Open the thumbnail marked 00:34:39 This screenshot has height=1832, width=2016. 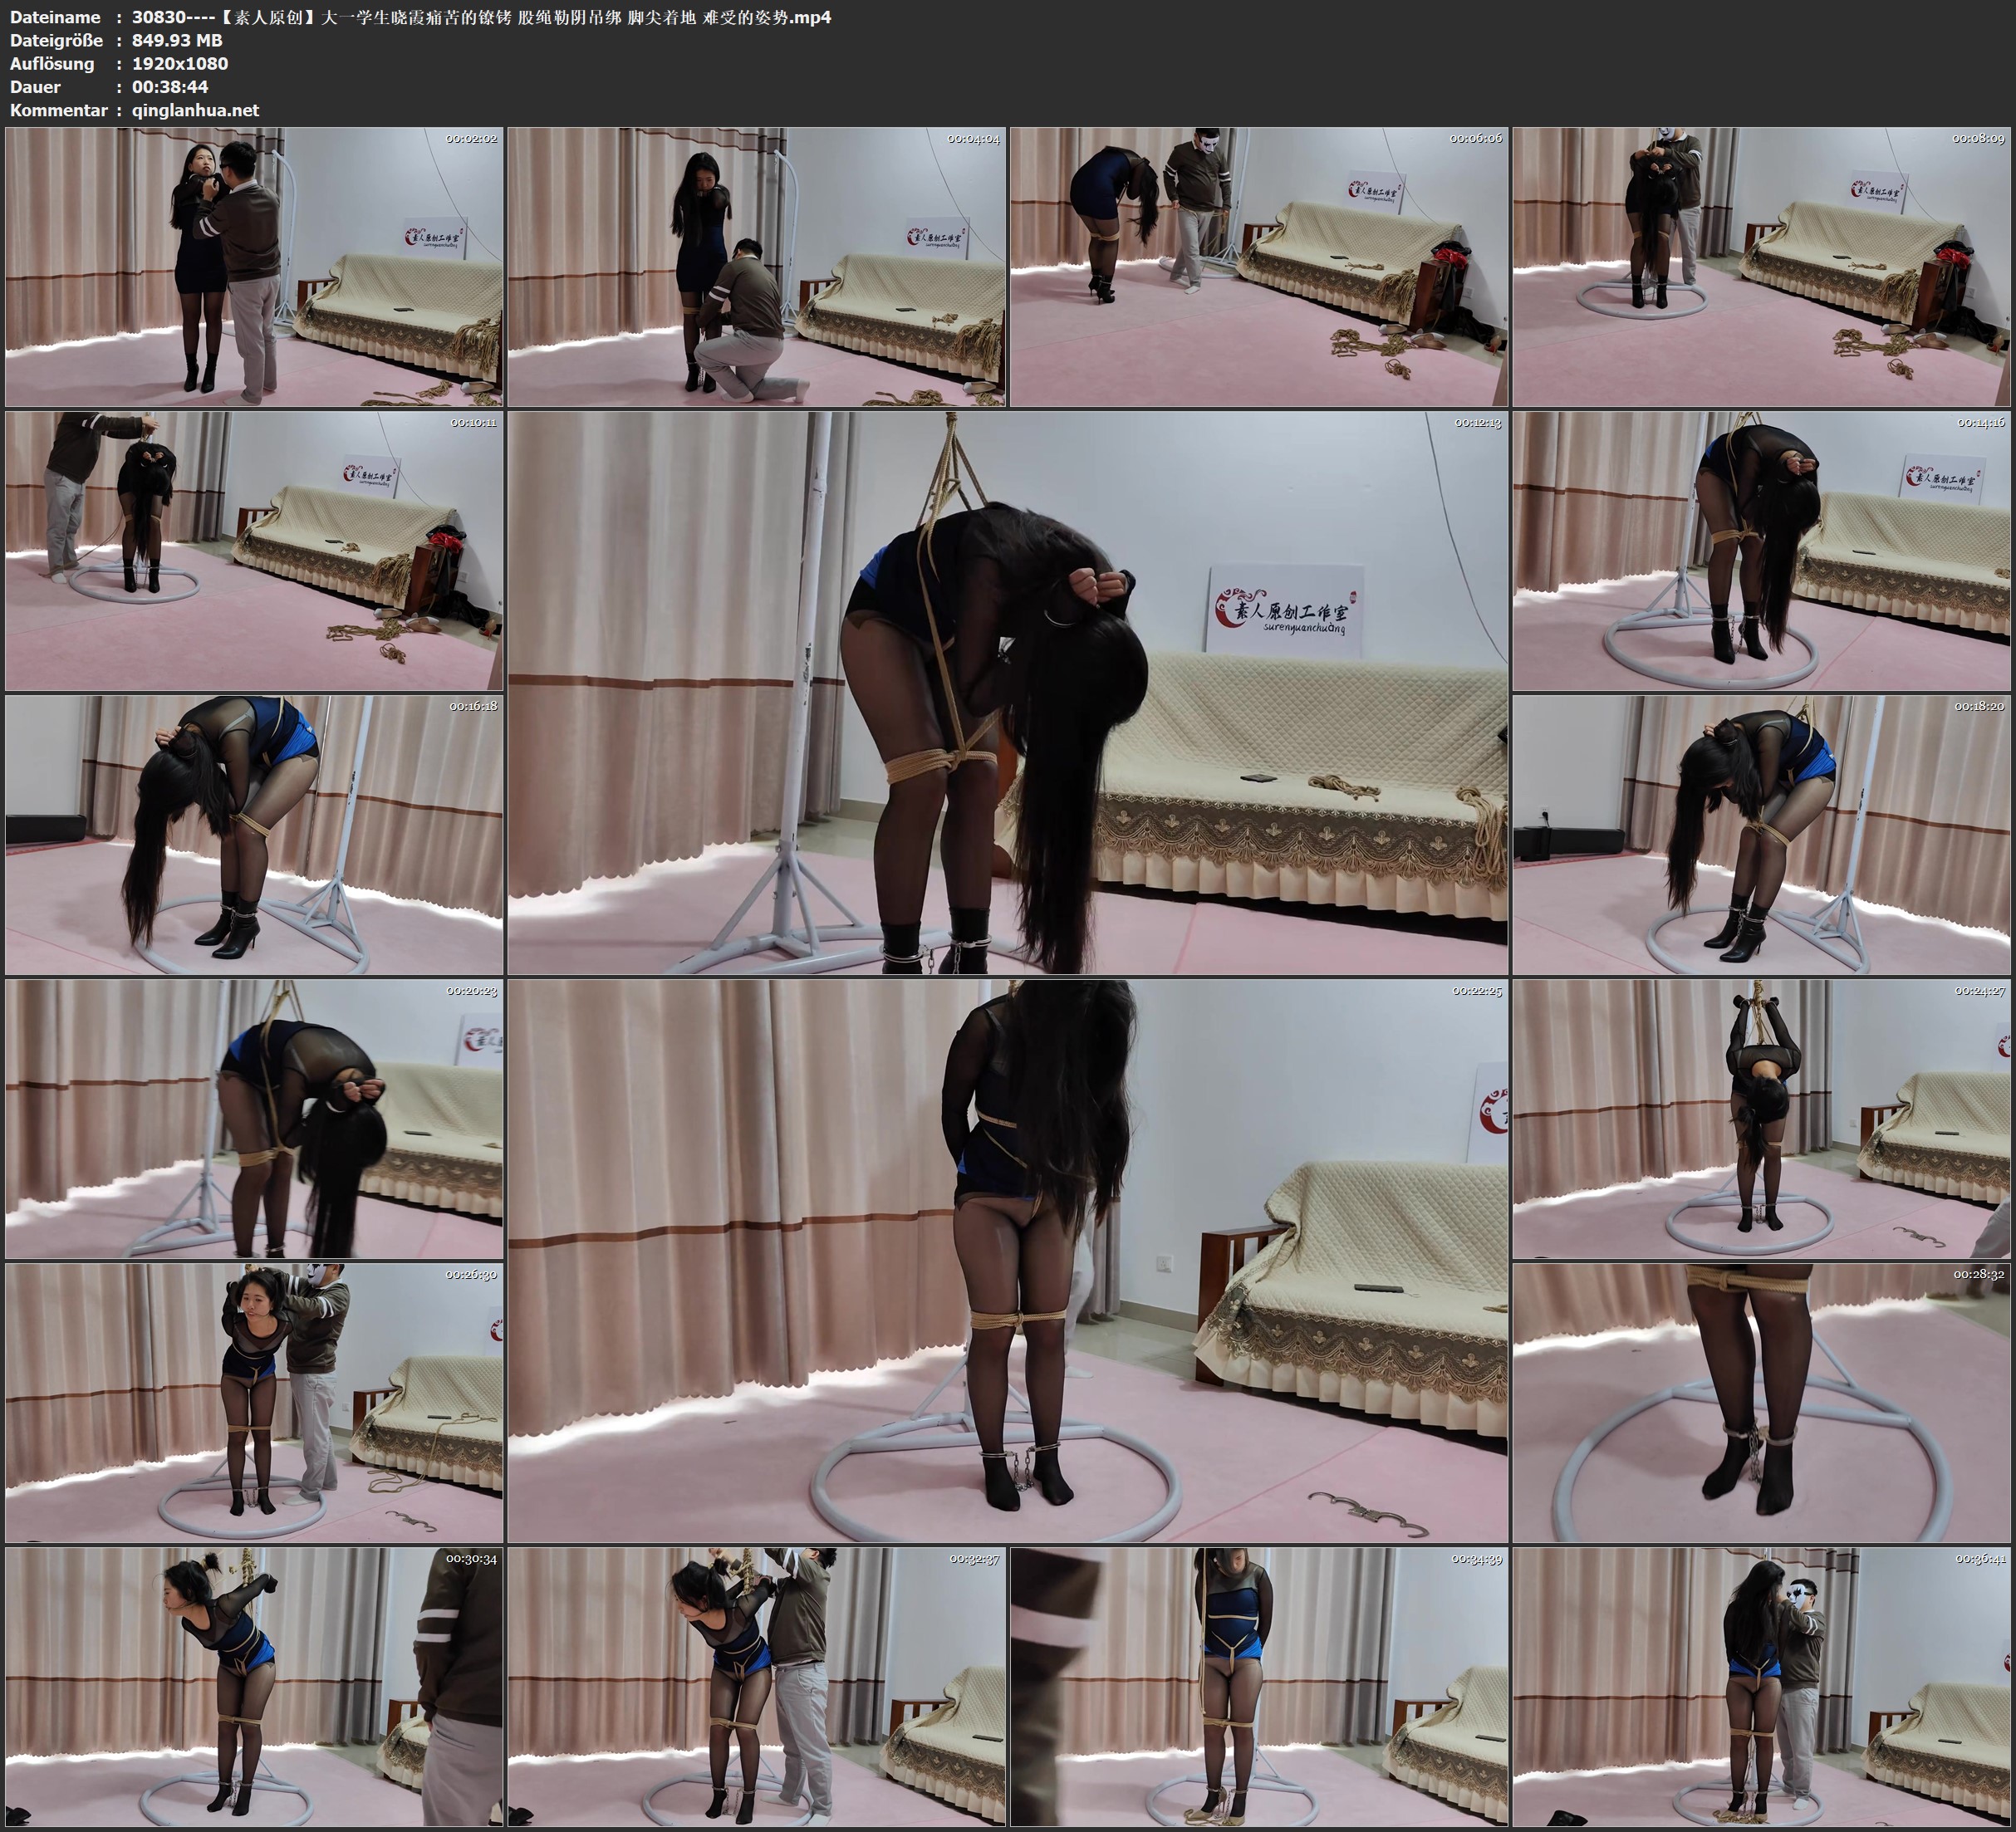pyautogui.click(x=1258, y=1686)
